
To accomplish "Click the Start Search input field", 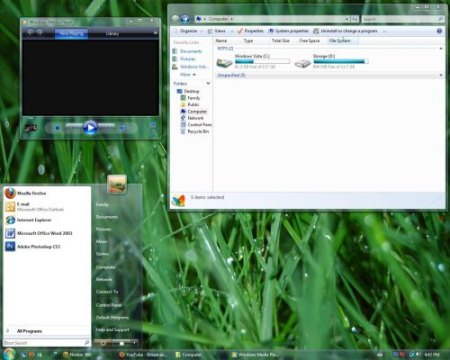I will [x=46, y=343].
